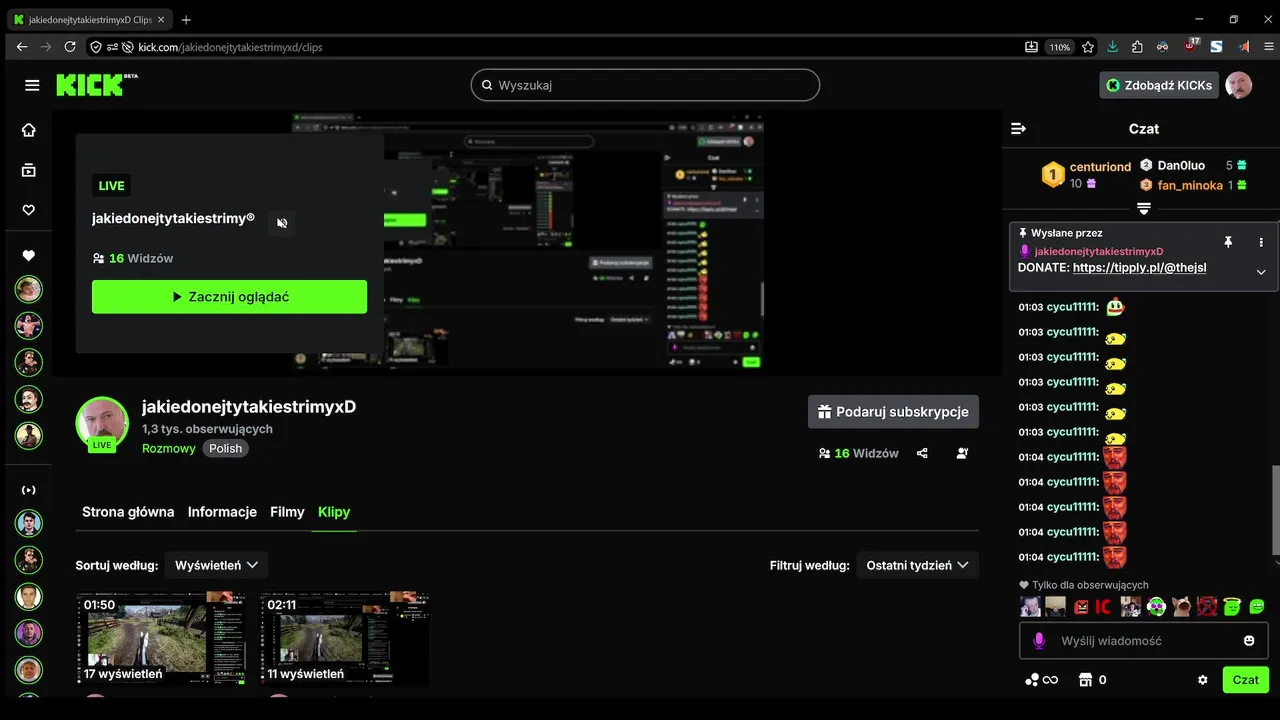Expand the pinned DONATE message chevron
The image size is (1280, 720).
click(1261, 272)
